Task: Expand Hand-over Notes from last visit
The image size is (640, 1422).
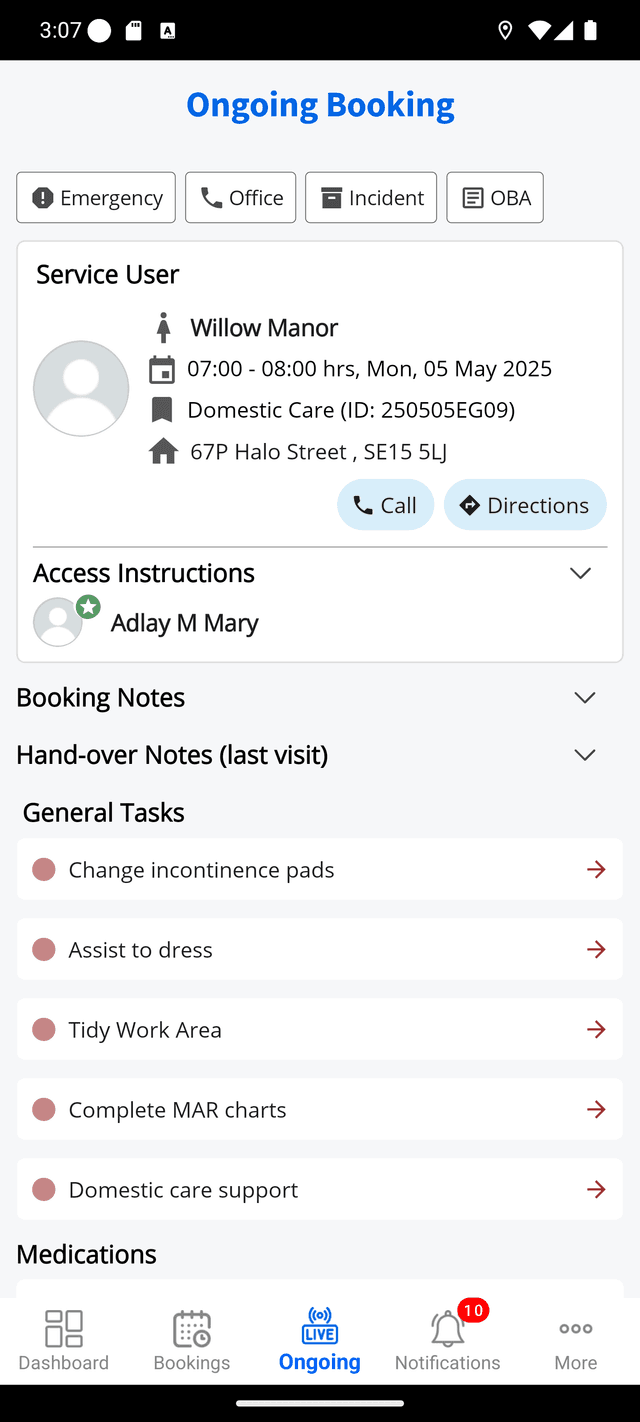Action: [x=584, y=755]
